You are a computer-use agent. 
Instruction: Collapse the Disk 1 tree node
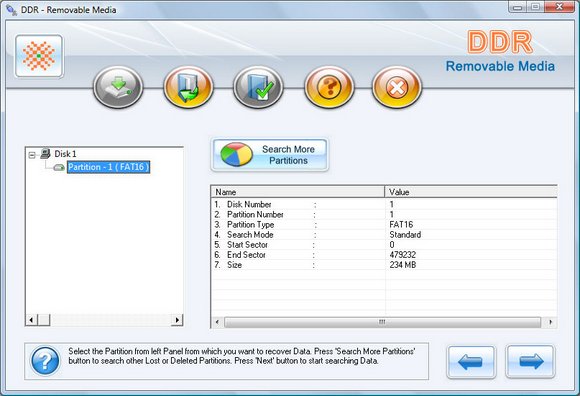pyautogui.click(x=32, y=155)
